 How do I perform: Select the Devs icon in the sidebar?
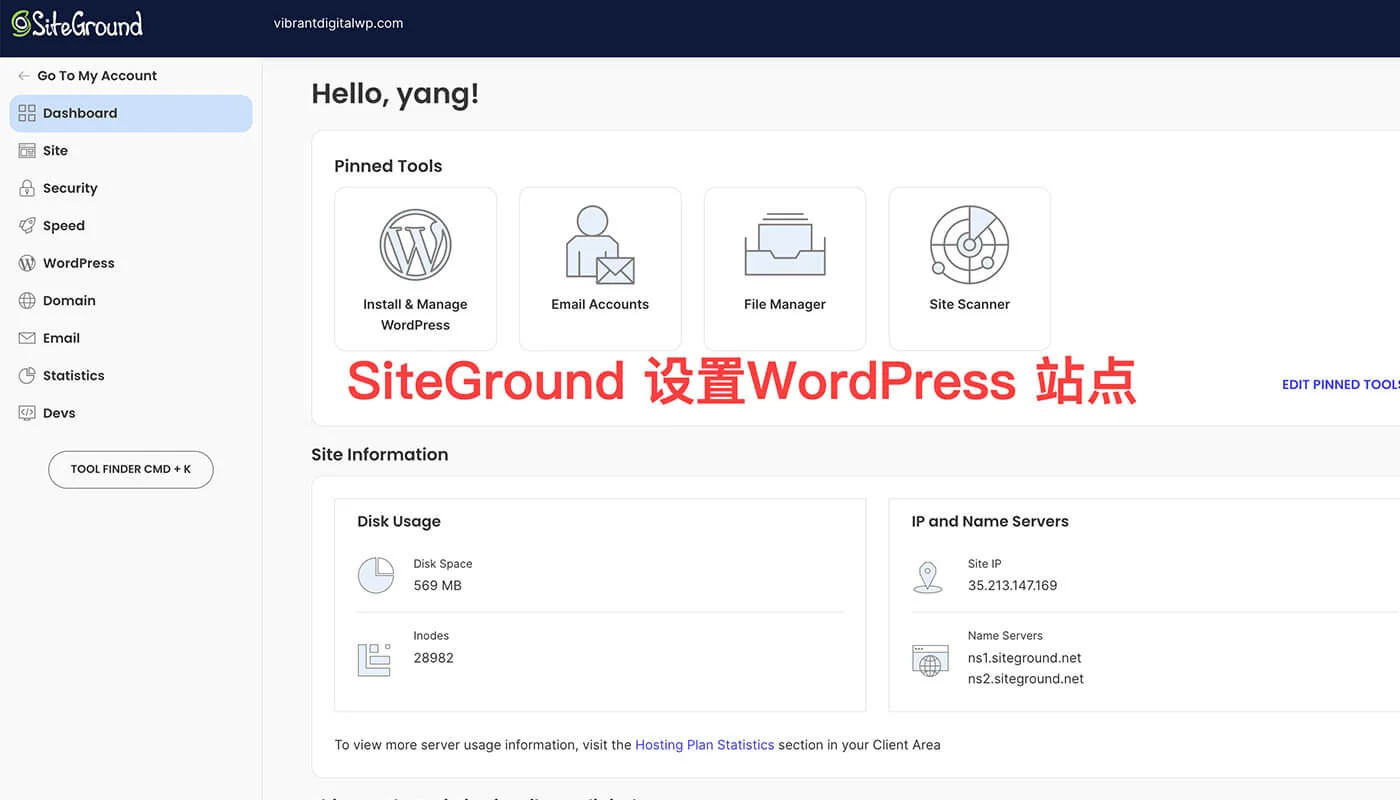click(27, 412)
